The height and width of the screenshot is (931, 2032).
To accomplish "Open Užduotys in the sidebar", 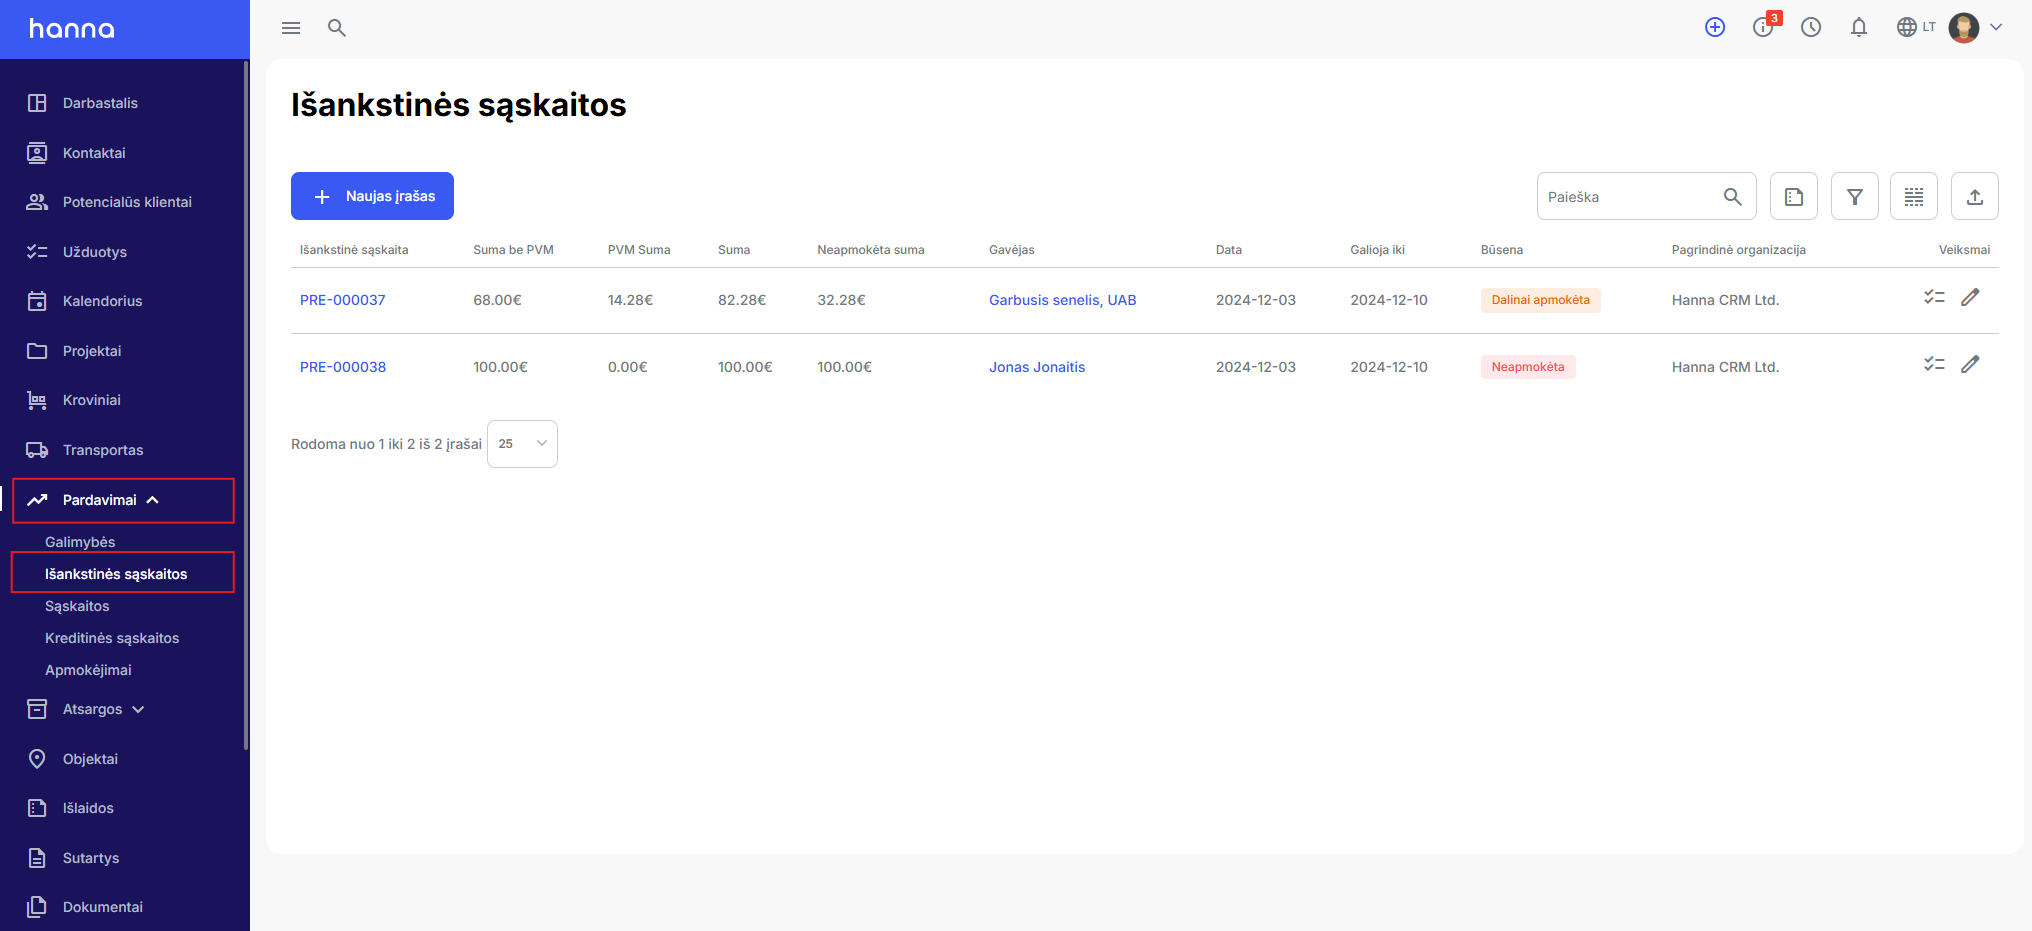I will (x=95, y=252).
